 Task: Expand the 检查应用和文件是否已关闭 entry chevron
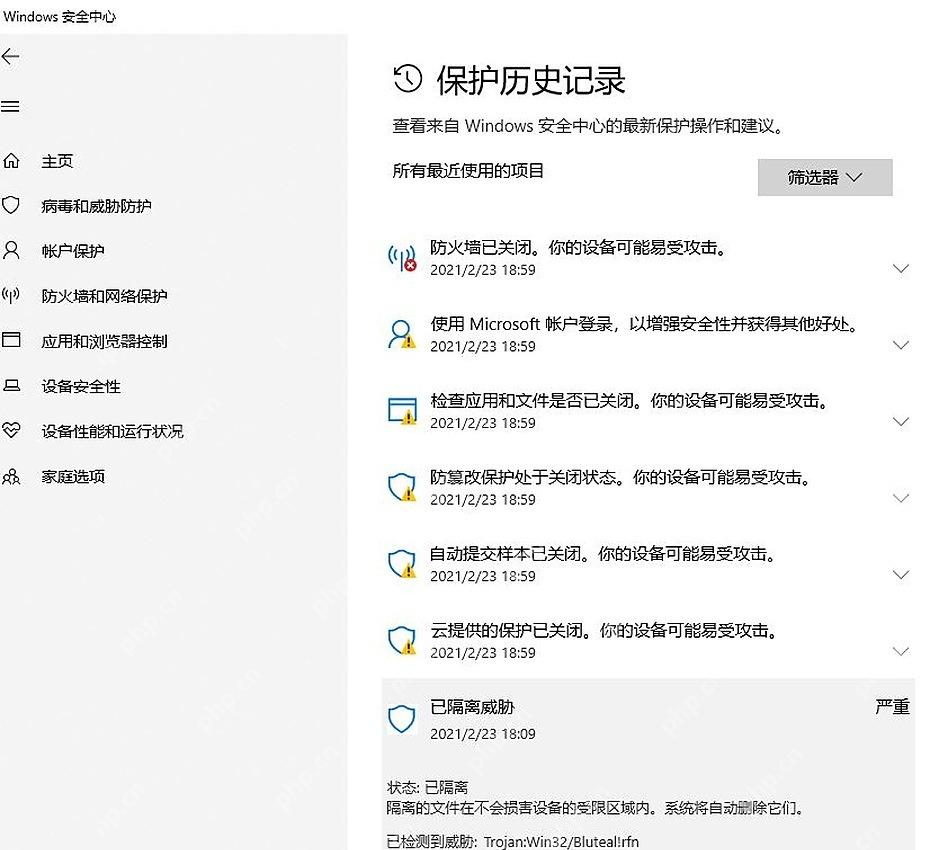coord(901,422)
